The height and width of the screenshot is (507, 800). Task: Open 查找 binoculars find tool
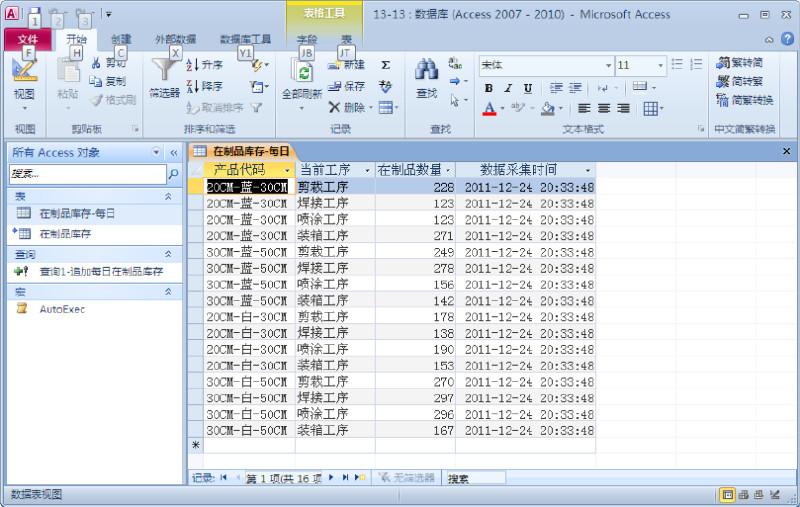point(427,70)
